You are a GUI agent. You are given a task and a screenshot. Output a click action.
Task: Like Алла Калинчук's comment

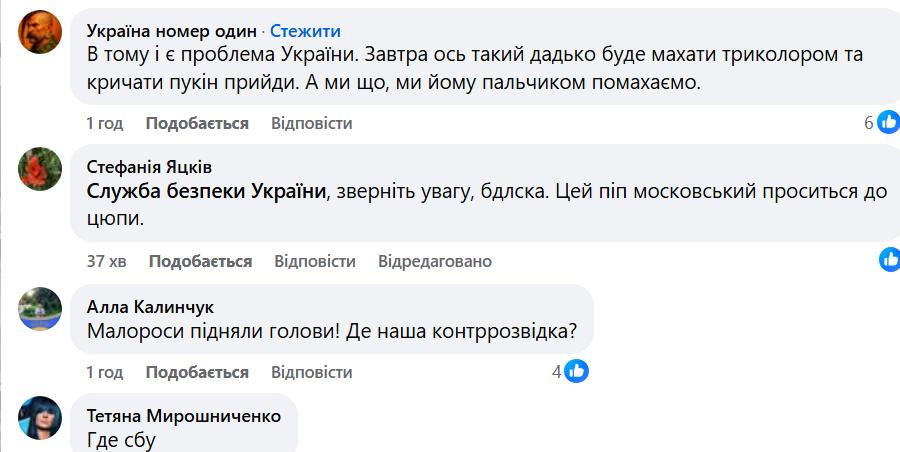click(197, 372)
